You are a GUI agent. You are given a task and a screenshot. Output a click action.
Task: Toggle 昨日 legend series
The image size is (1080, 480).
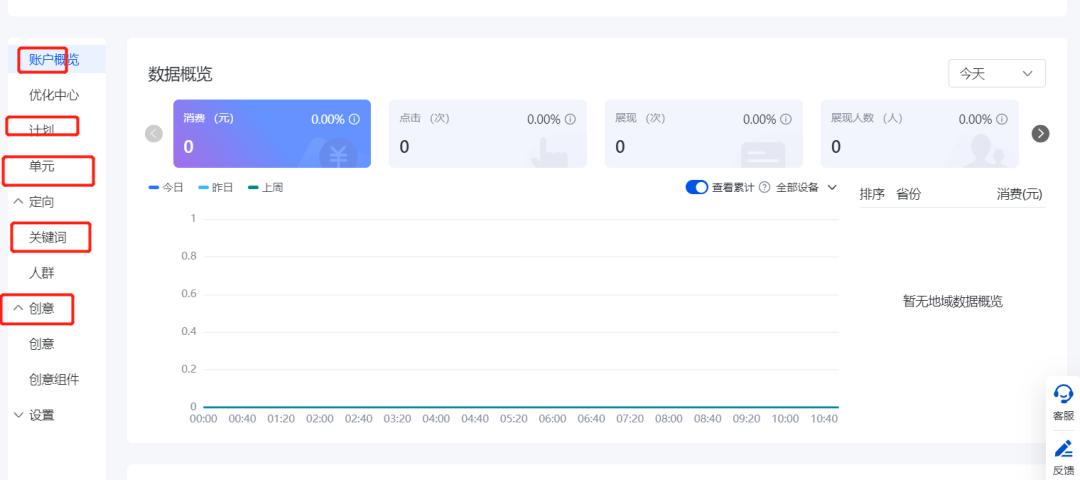pos(216,187)
